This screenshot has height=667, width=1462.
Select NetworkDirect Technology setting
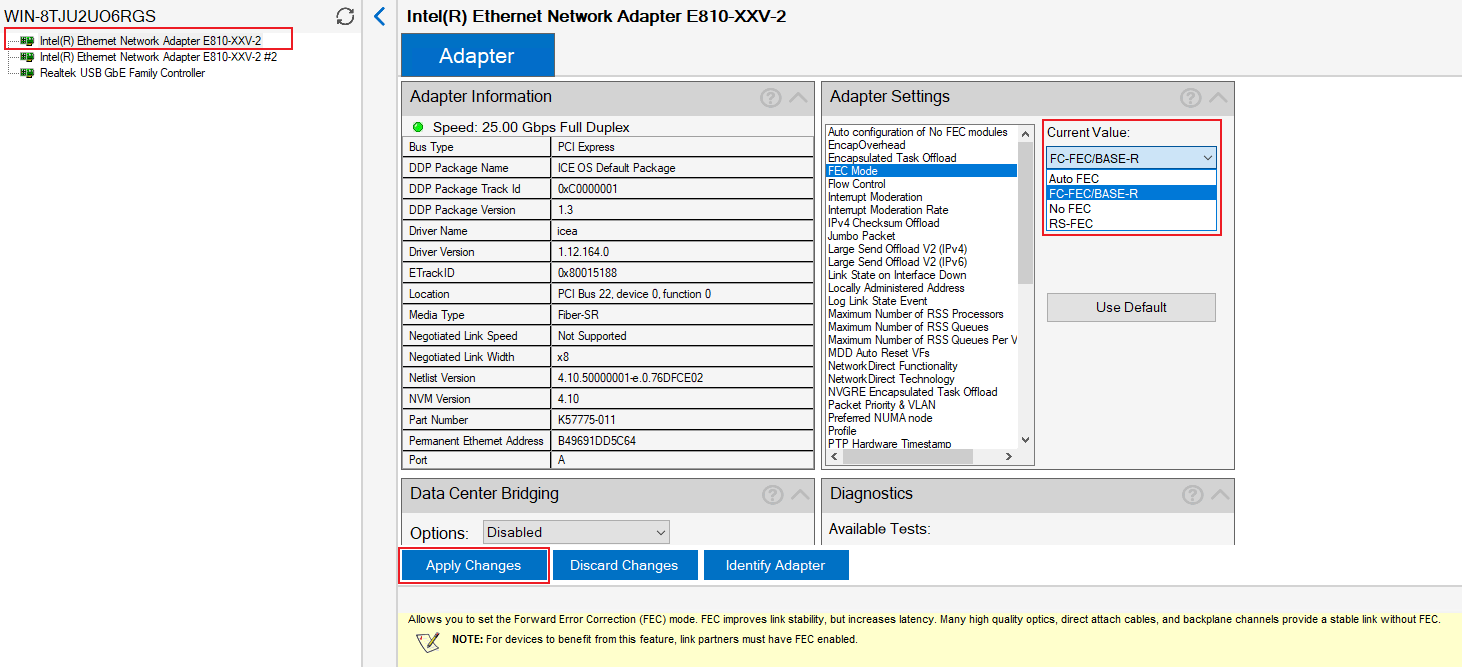click(891, 379)
